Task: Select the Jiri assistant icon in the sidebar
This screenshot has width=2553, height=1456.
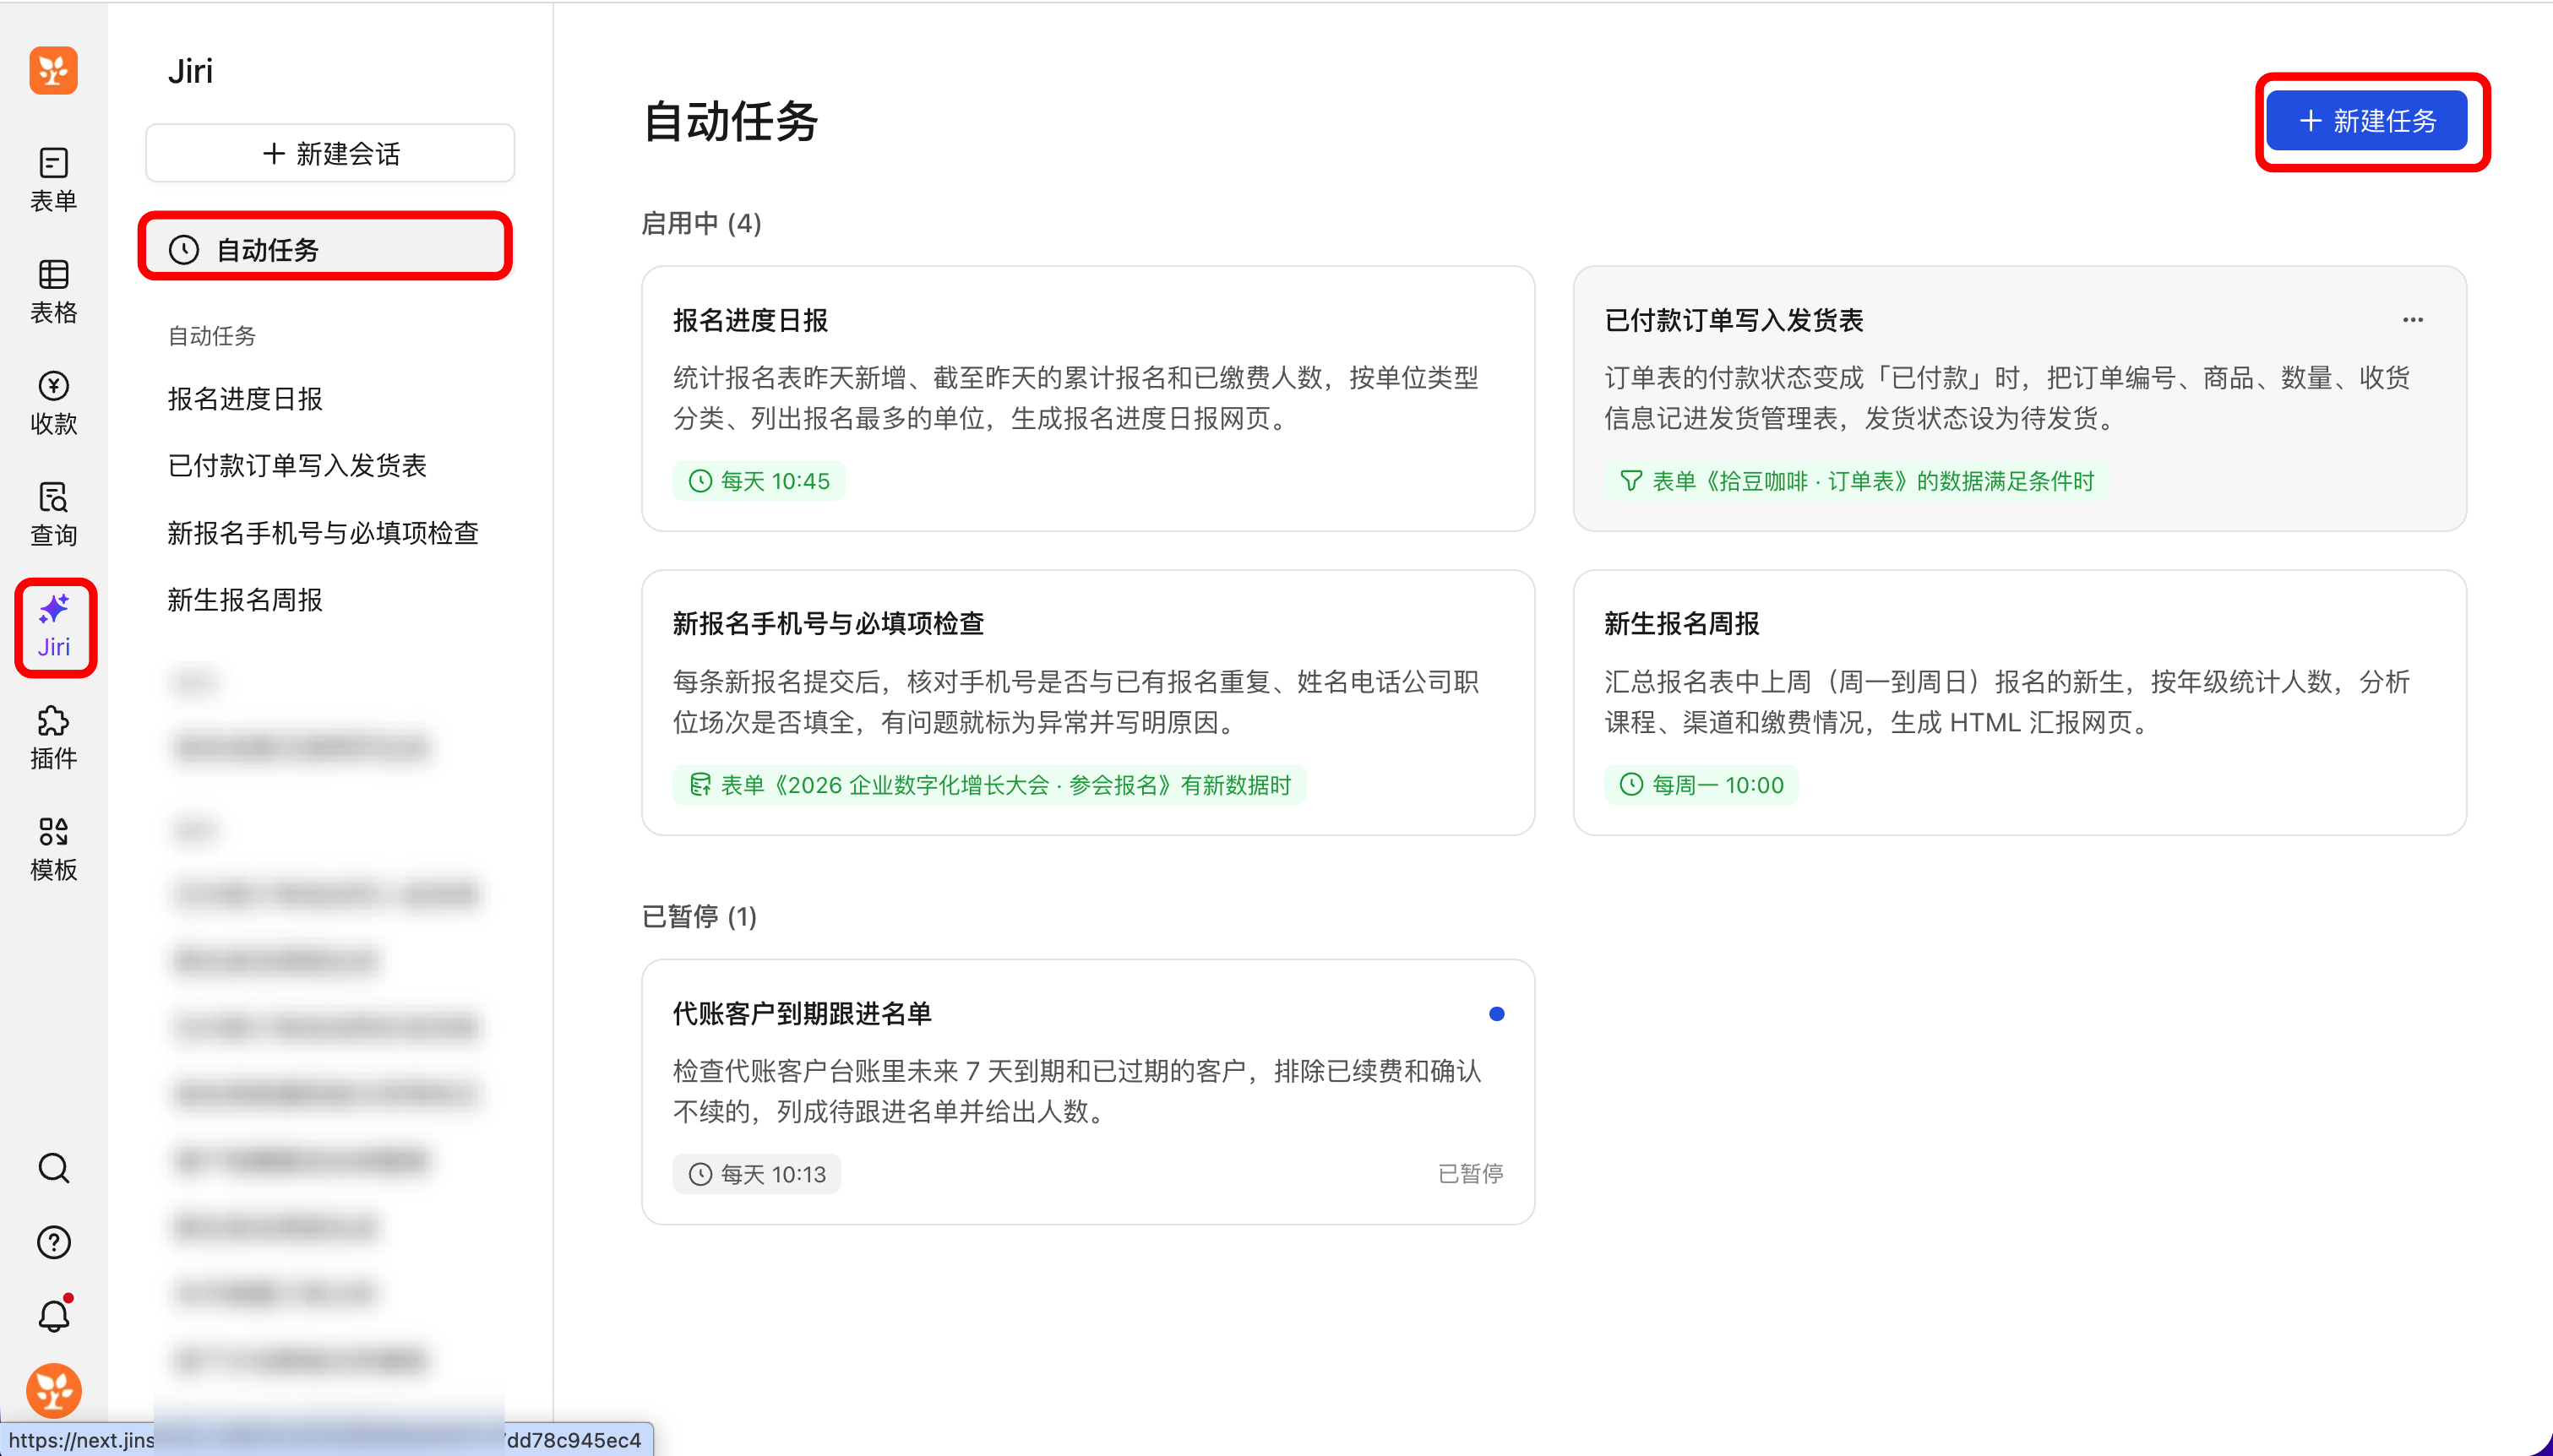Action: coord(54,627)
